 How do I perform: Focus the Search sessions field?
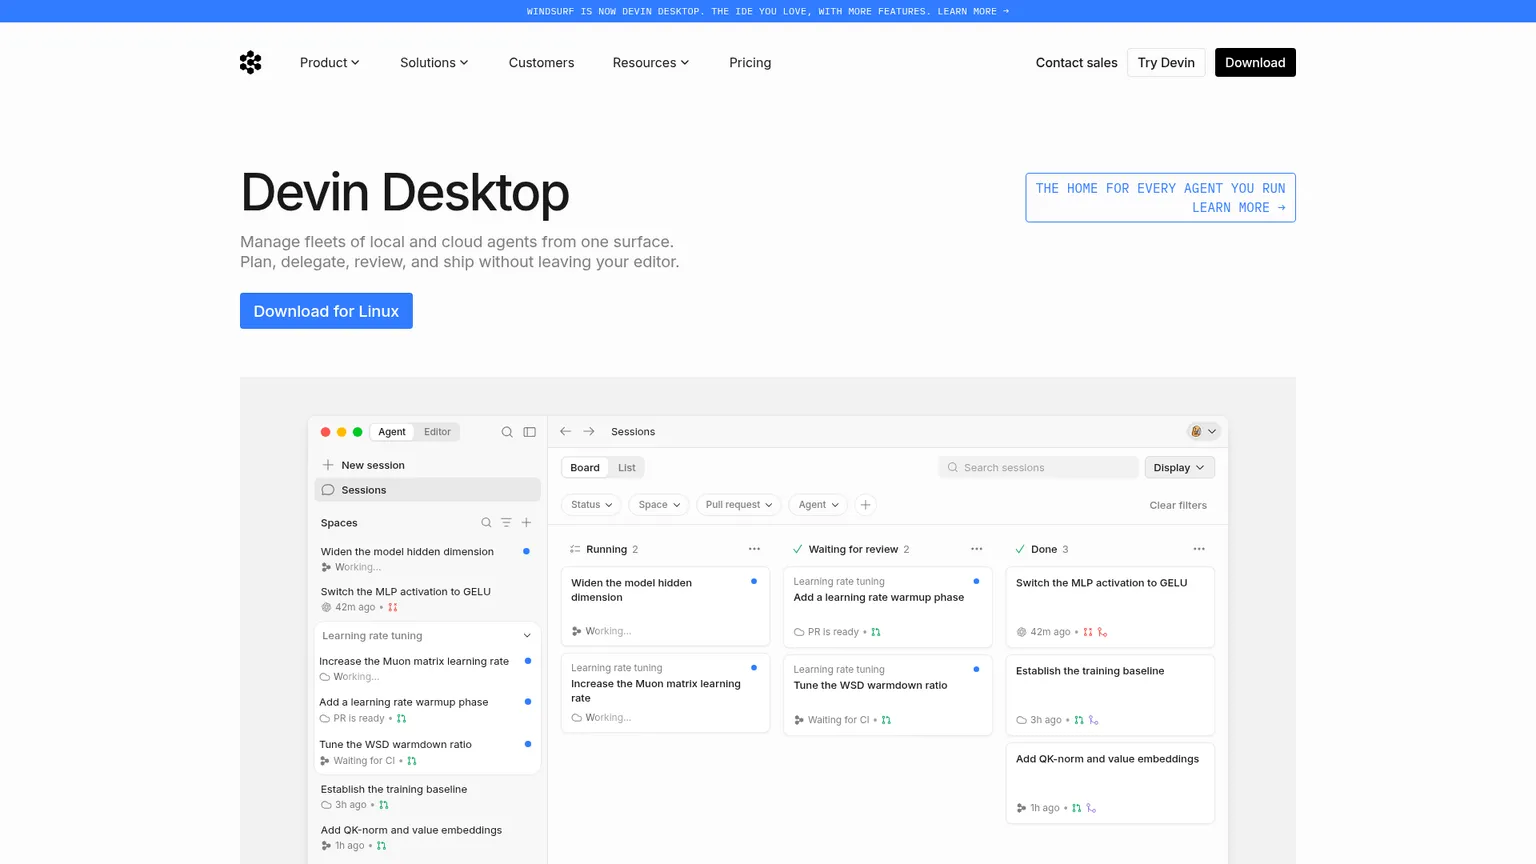[x=1038, y=467]
